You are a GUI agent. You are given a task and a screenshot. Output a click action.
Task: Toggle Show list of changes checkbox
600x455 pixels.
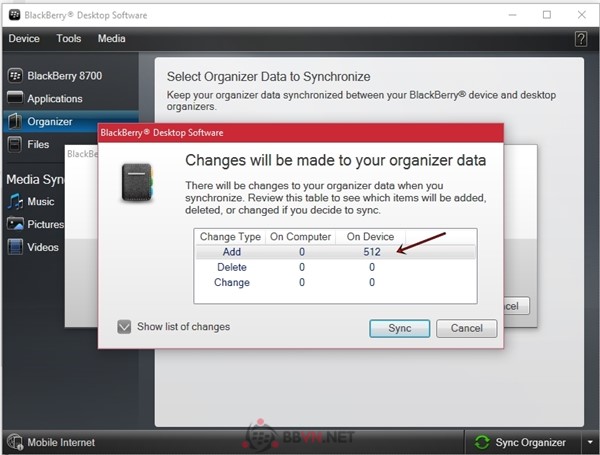124,327
